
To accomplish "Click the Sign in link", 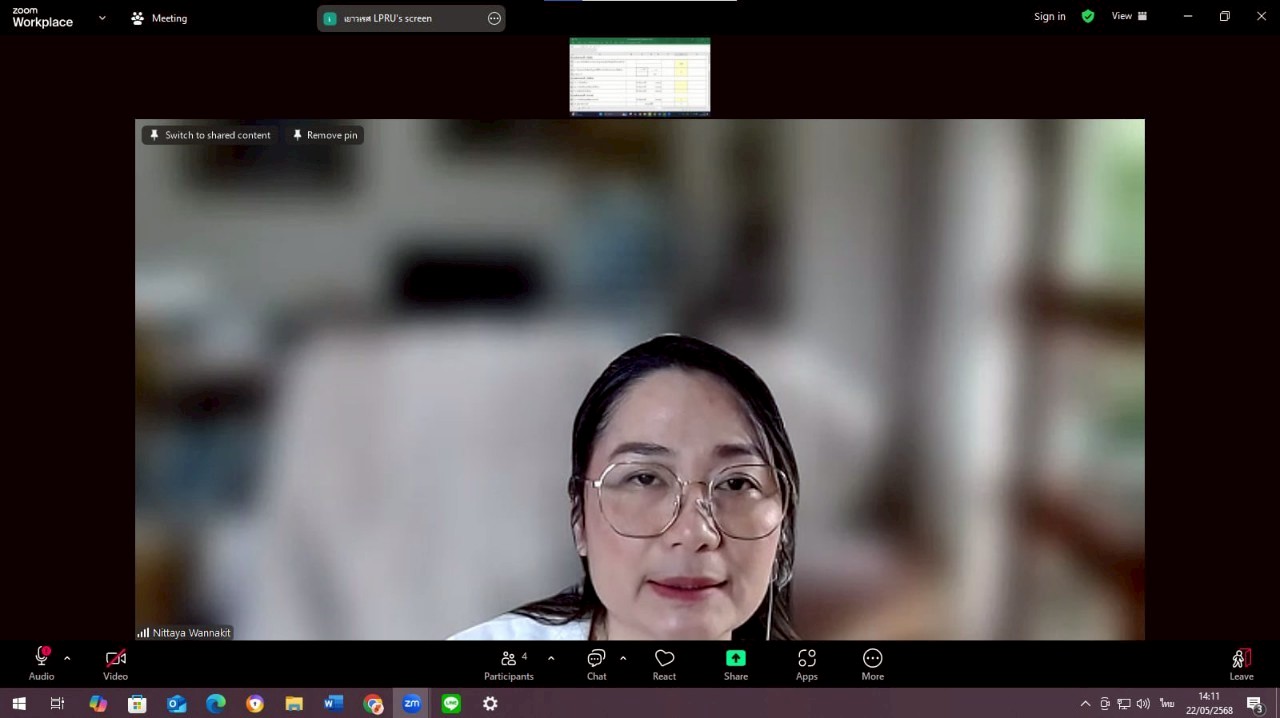I will (x=1049, y=17).
